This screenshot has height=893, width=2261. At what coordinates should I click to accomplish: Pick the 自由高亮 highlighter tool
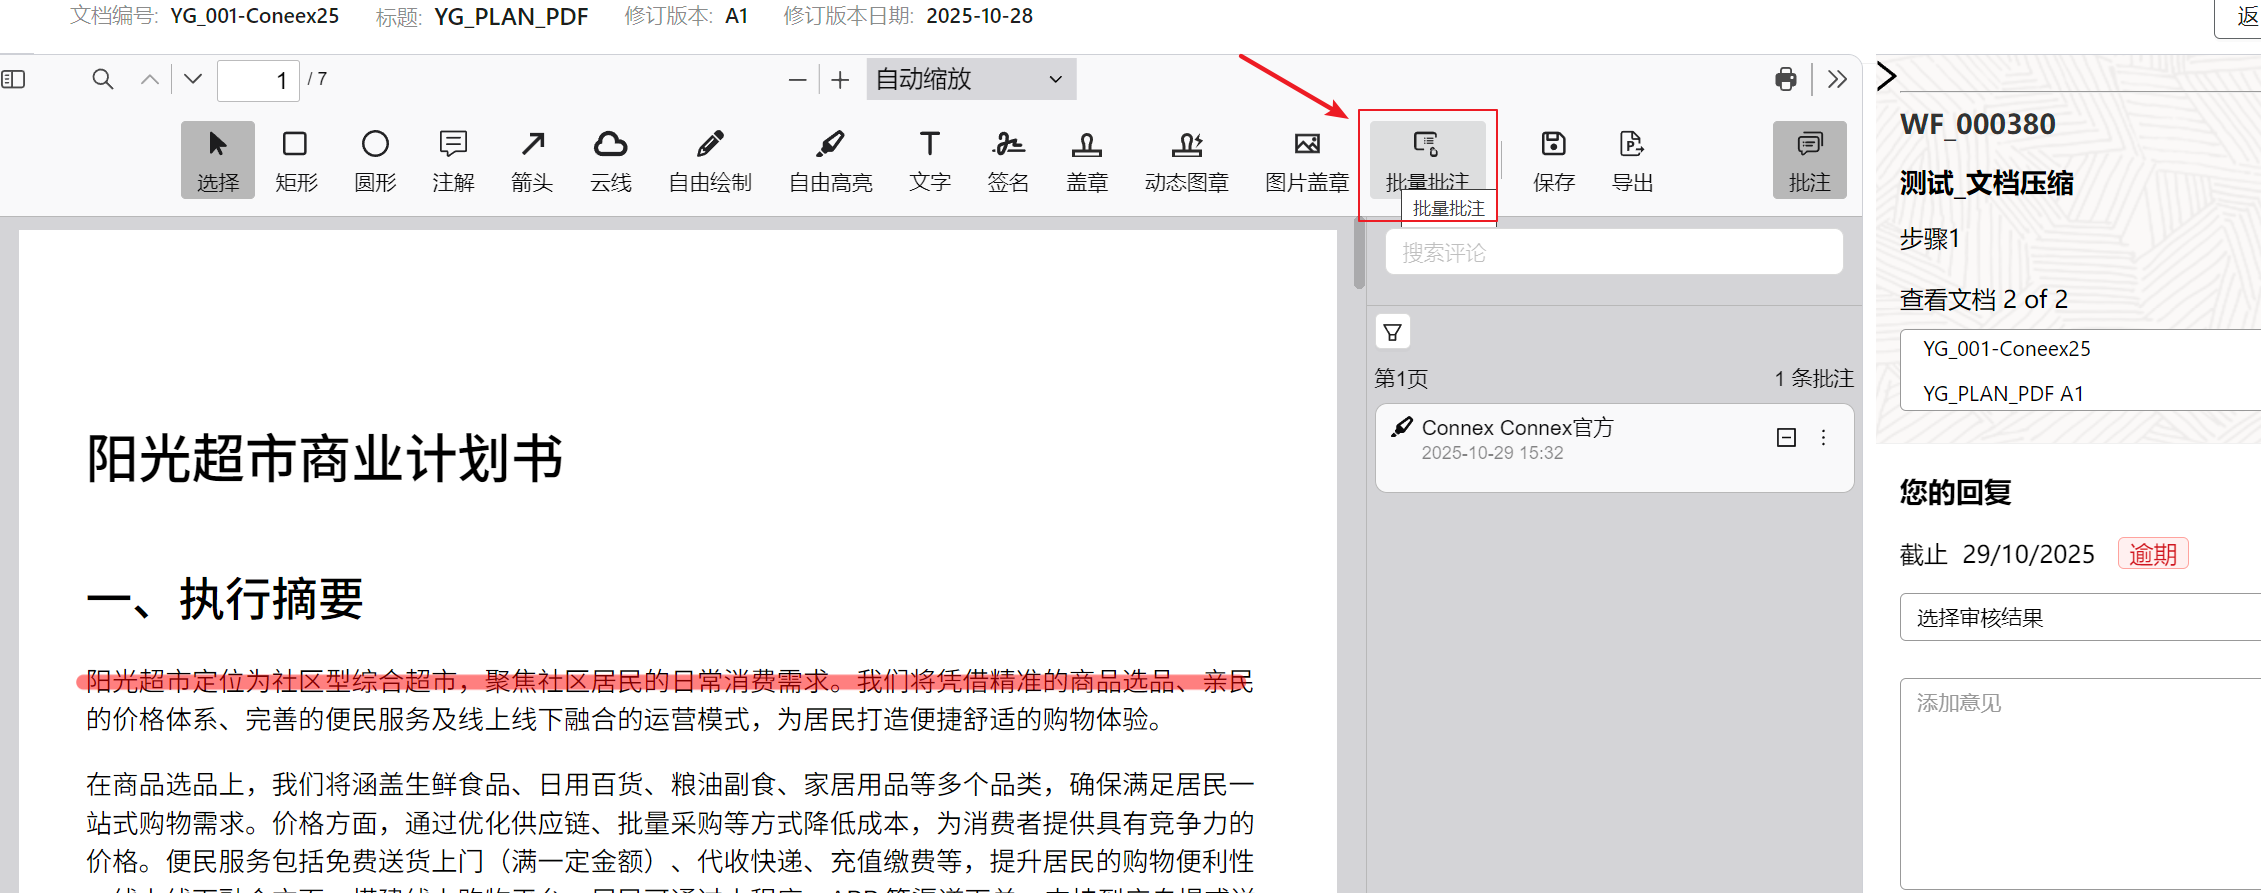830,159
